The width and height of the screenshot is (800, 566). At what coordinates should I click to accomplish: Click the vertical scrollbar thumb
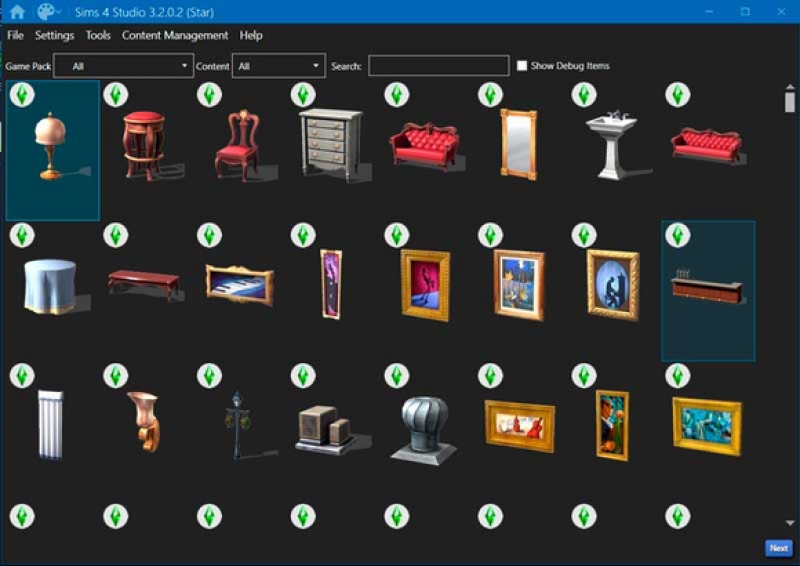(x=790, y=102)
